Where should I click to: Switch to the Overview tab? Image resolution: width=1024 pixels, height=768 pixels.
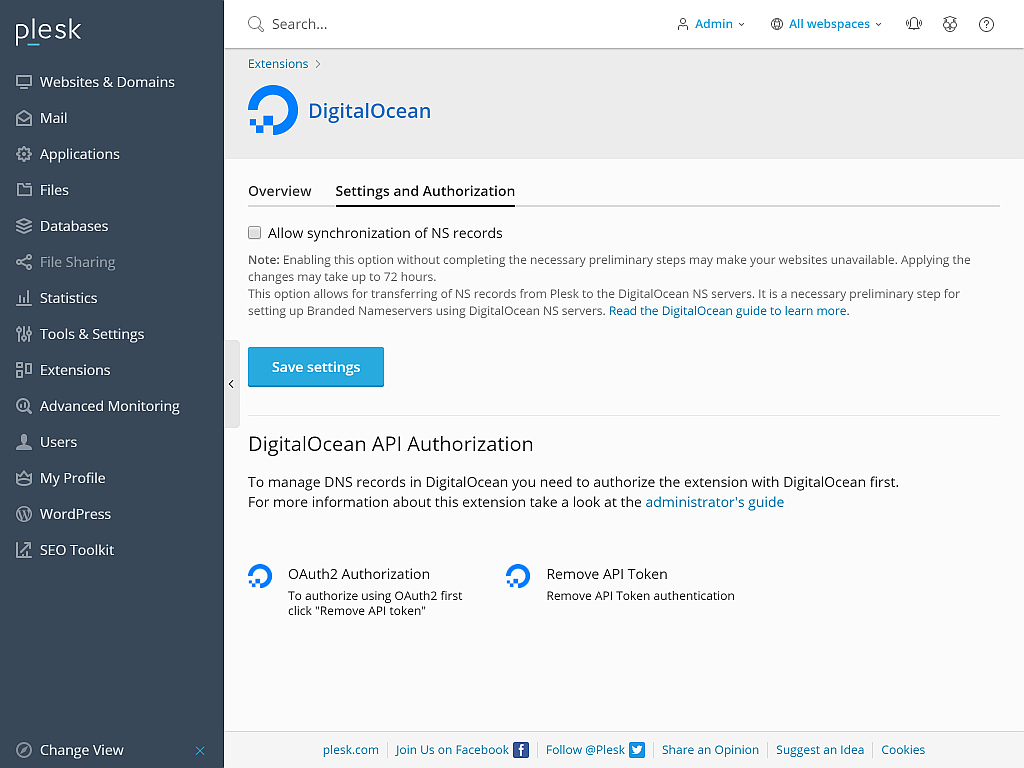[x=280, y=191]
